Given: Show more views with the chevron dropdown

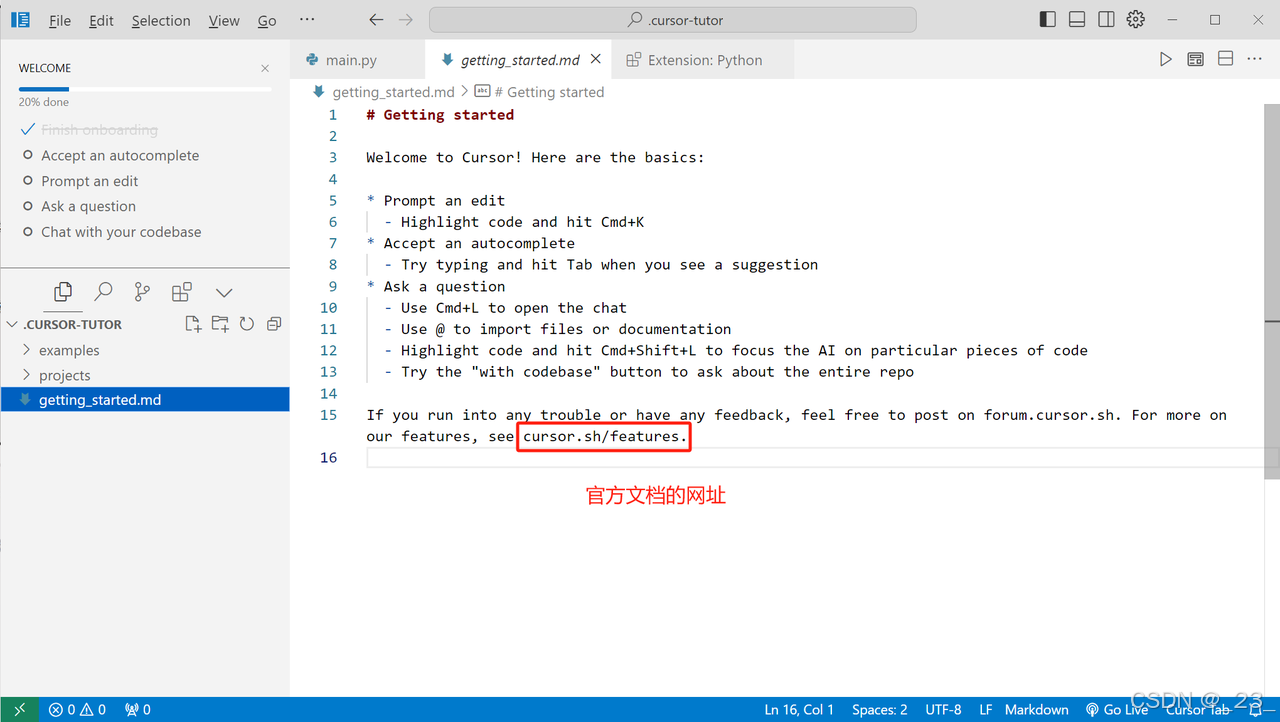Looking at the screenshot, I should point(224,292).
